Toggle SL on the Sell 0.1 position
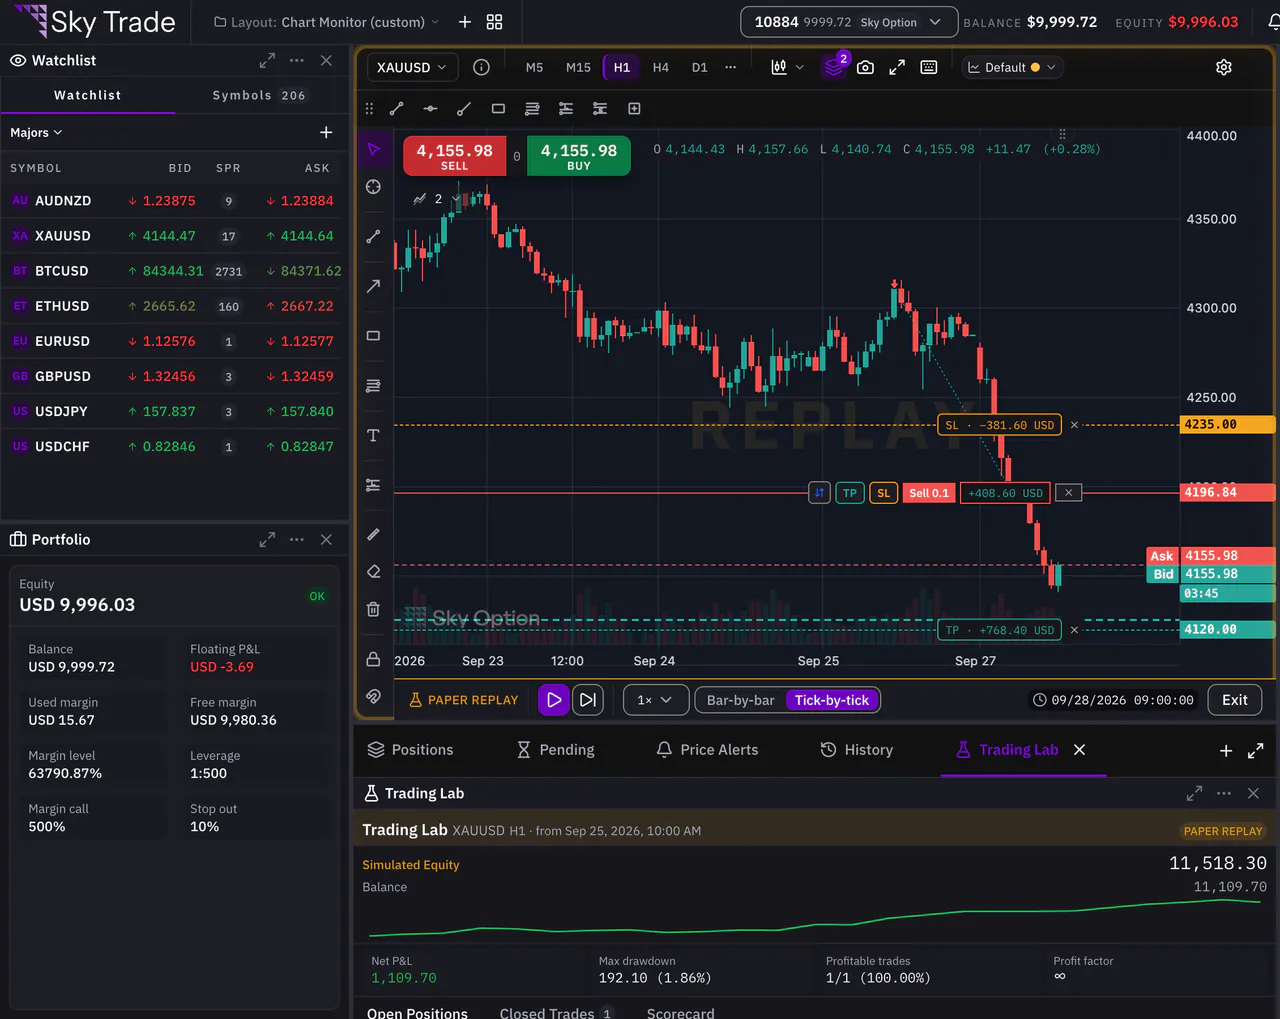This screenshot has width=1280, height=1019. pyautogui.click(x=884, y=493)
